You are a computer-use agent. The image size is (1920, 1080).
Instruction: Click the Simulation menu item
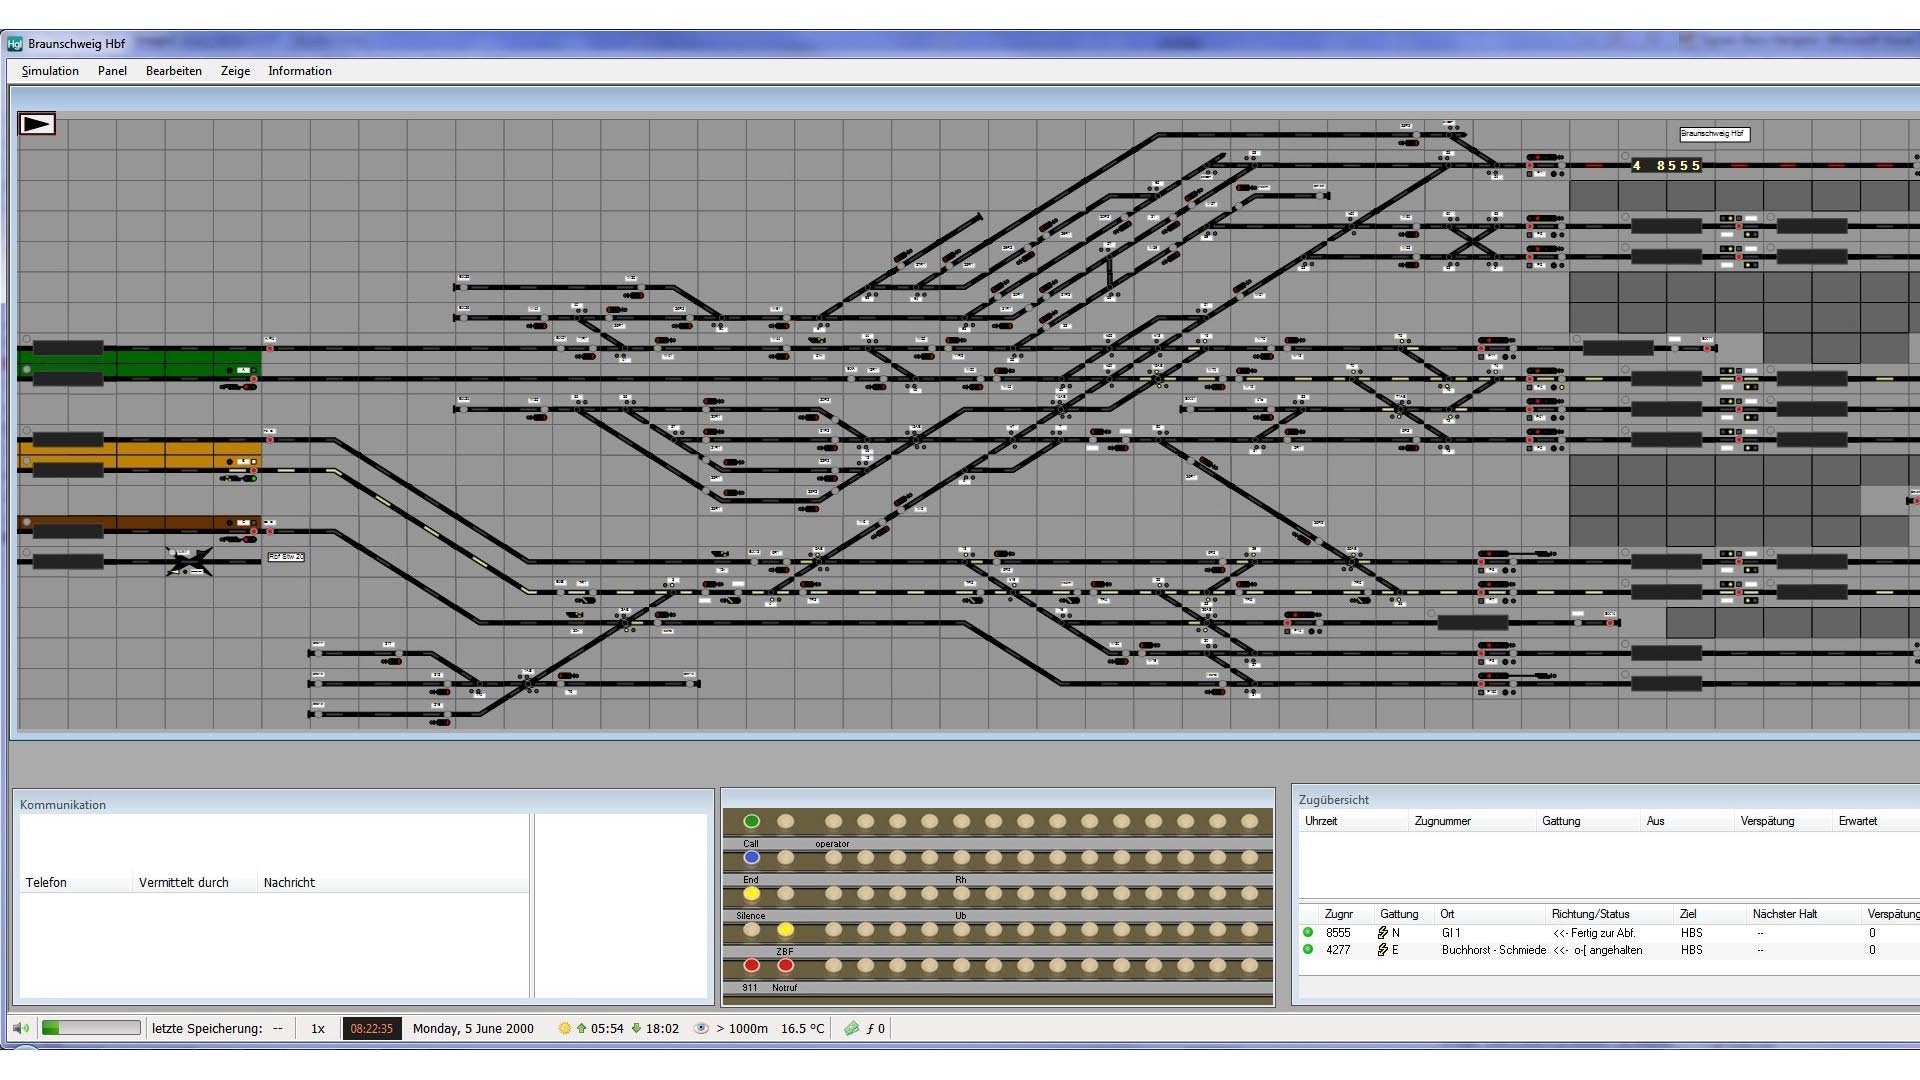(x=49, y=70)
